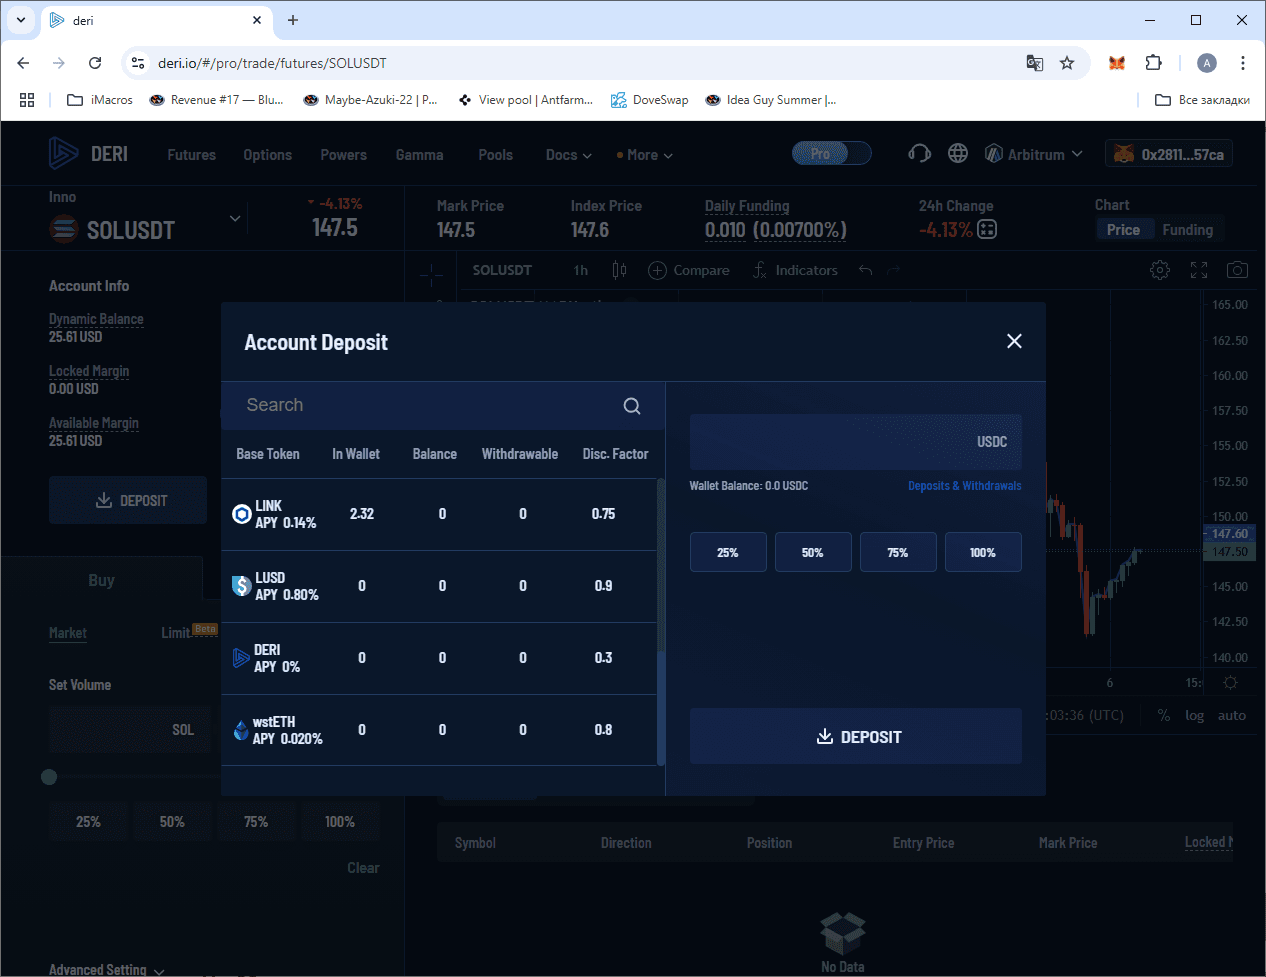Click the translate page icon
Image resolution: width=1266 pixels, height=977 pixels.
(1035, 63)
